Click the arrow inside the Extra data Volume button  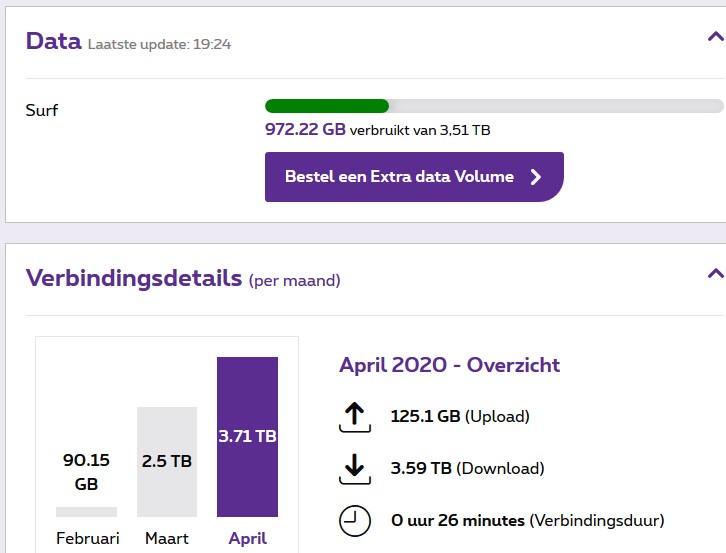[x=536, y=177]
